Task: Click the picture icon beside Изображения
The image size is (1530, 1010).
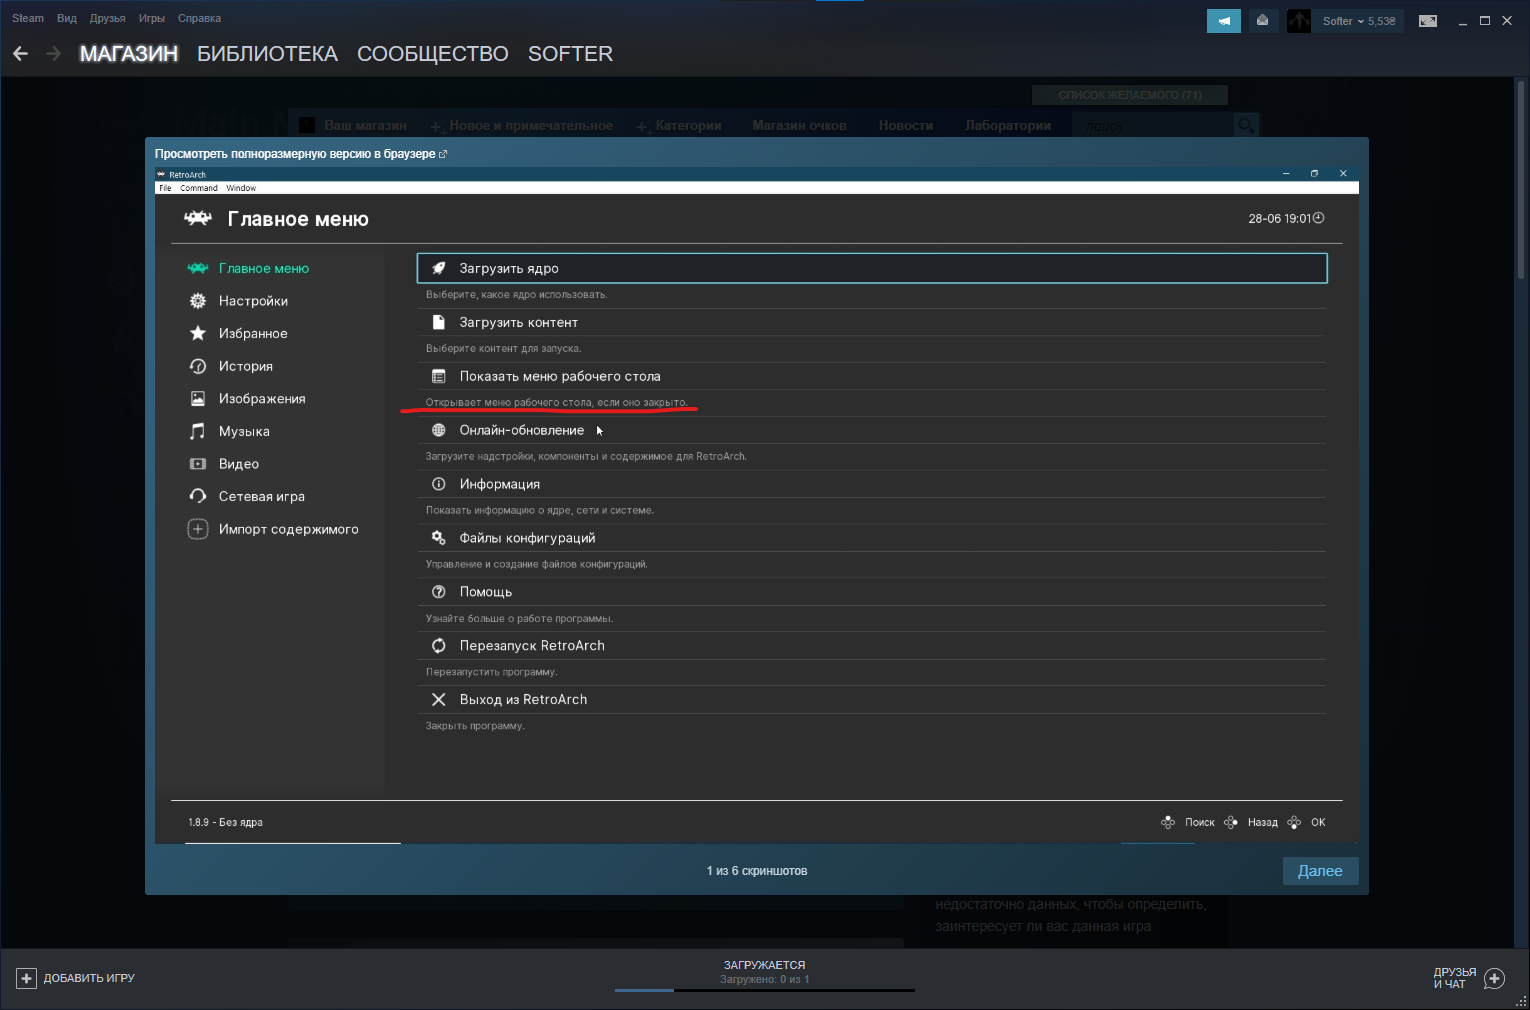Action: click(x=198, y=398)
